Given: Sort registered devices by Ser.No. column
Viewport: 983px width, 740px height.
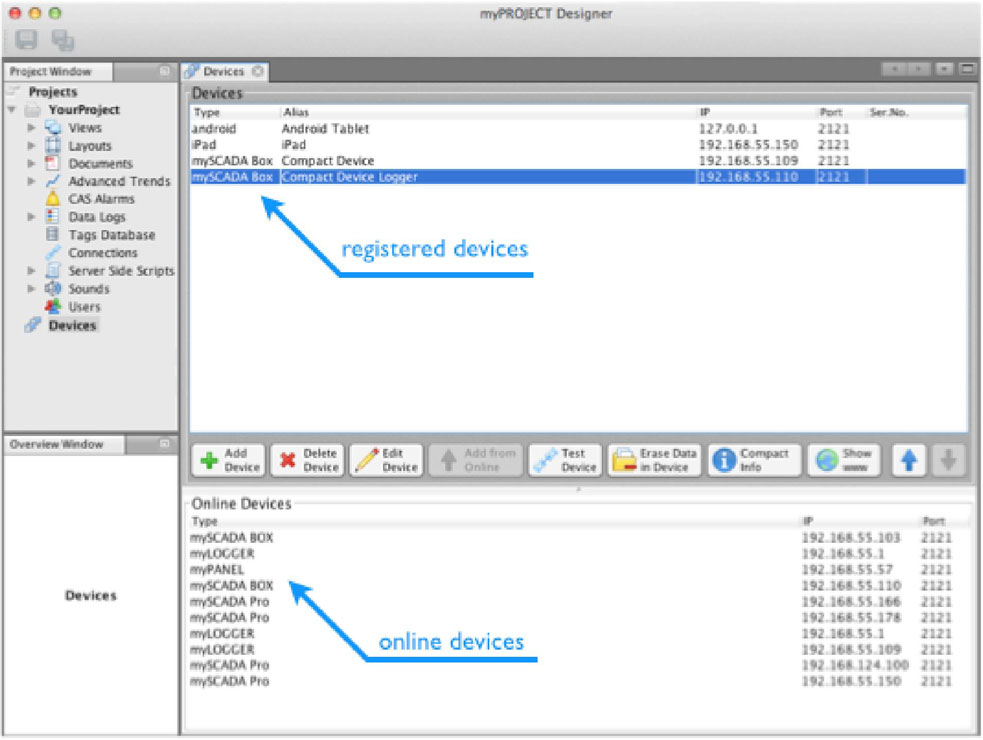Looking at the screenshot, I should [915, 112].
